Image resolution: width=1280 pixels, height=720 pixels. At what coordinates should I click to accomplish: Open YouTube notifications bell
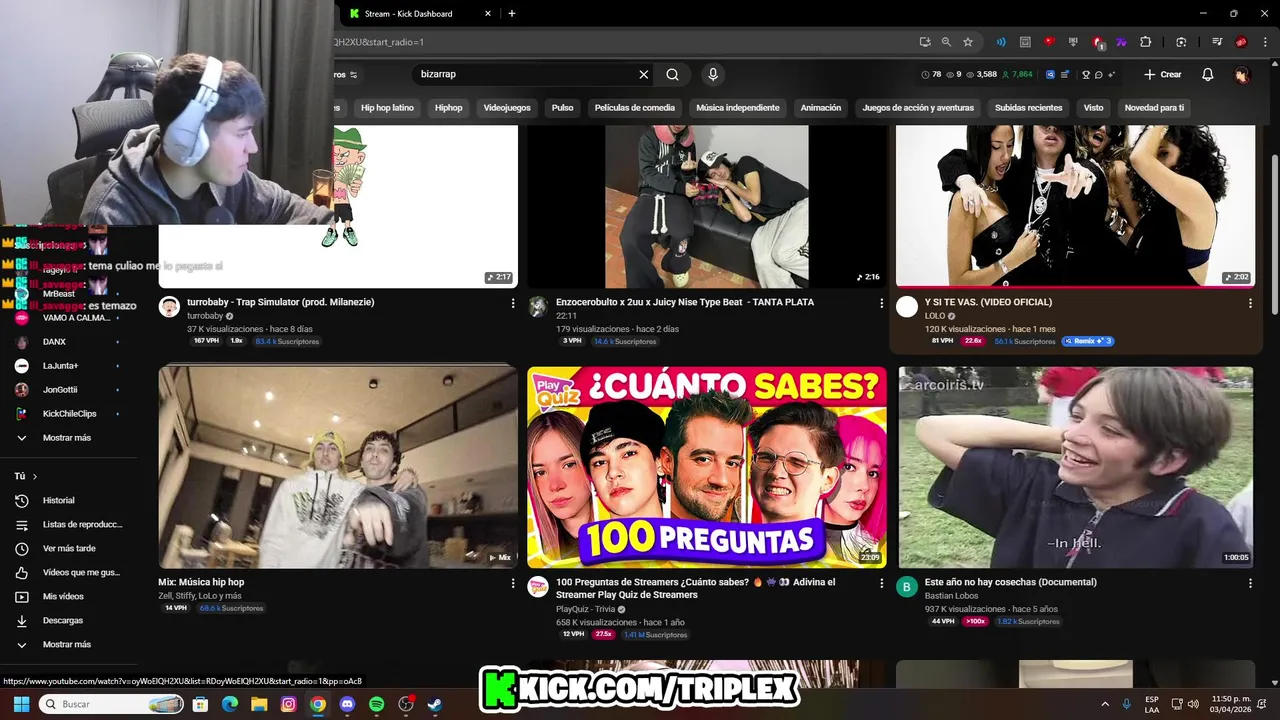[x=1208, y=74]
